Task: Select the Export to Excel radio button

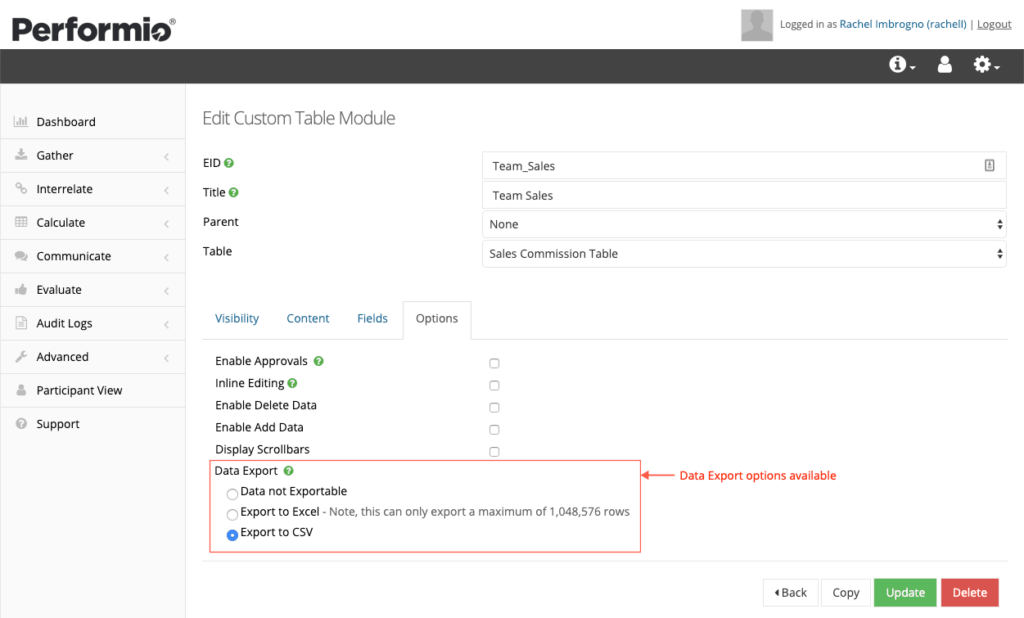Action: tap(232, 514)
